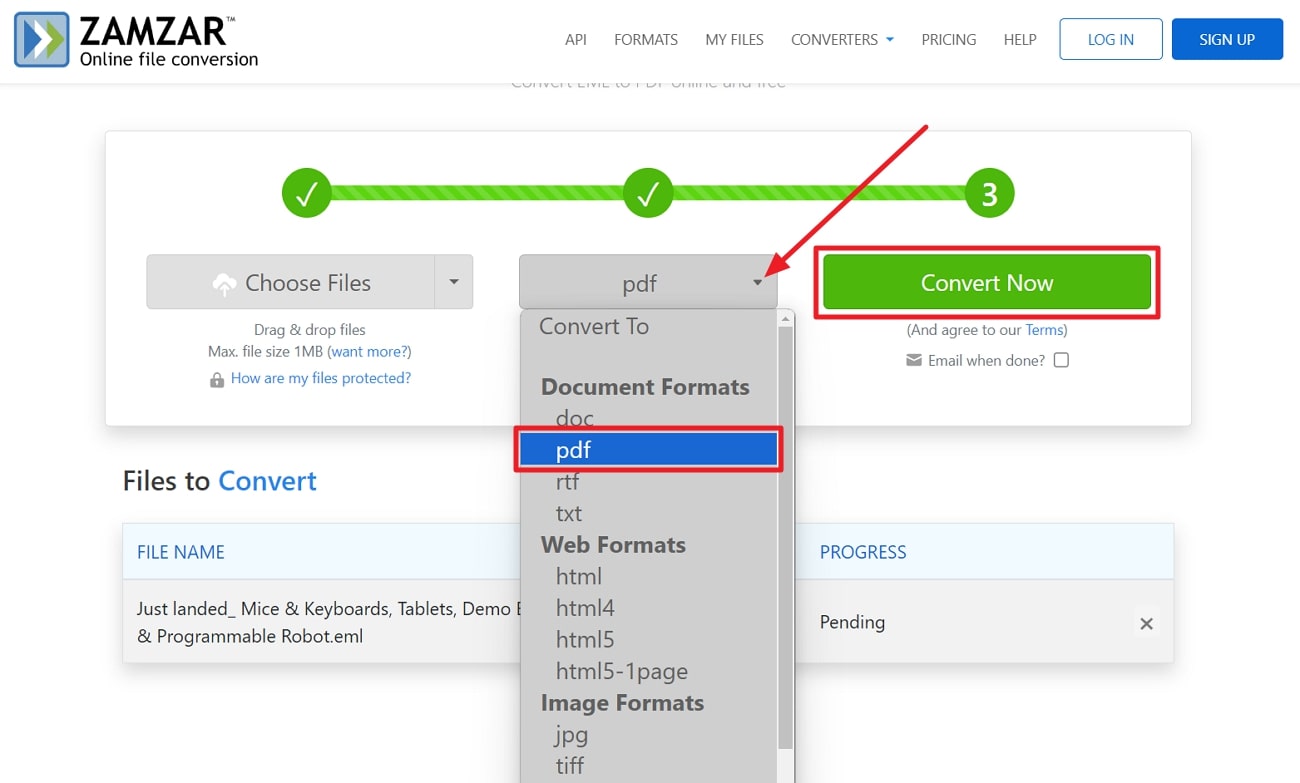Open How are my files protected? link

[x=321, y=378]
